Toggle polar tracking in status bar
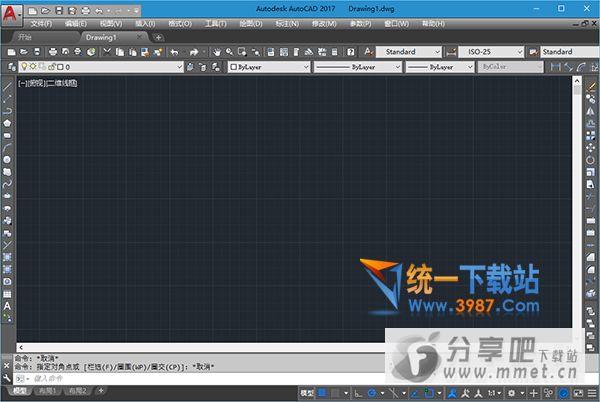The width and height of the screenshot is (600, 402). tap(371, 393)
